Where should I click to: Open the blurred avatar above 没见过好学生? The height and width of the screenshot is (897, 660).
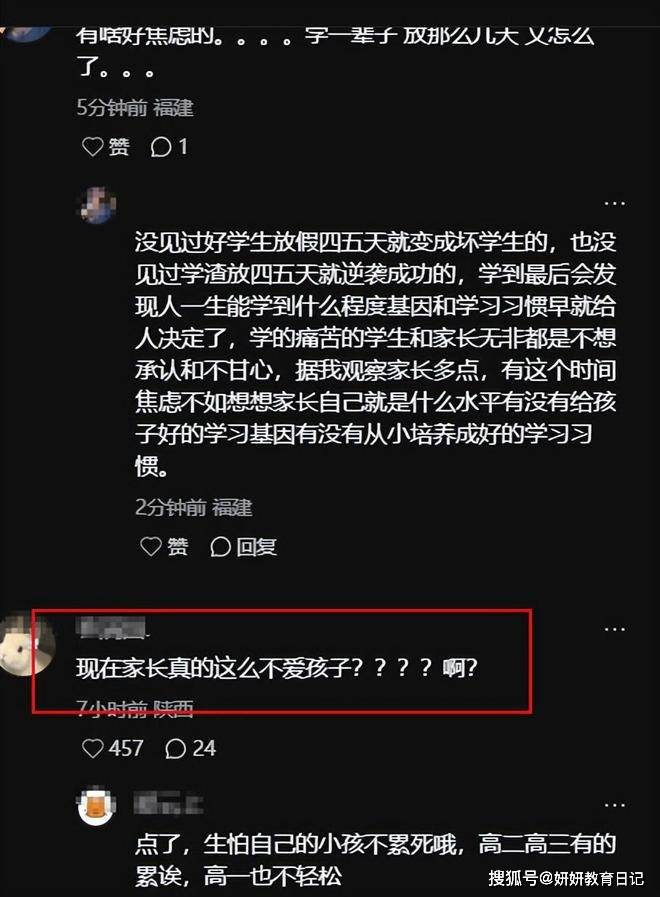[96, 204]
